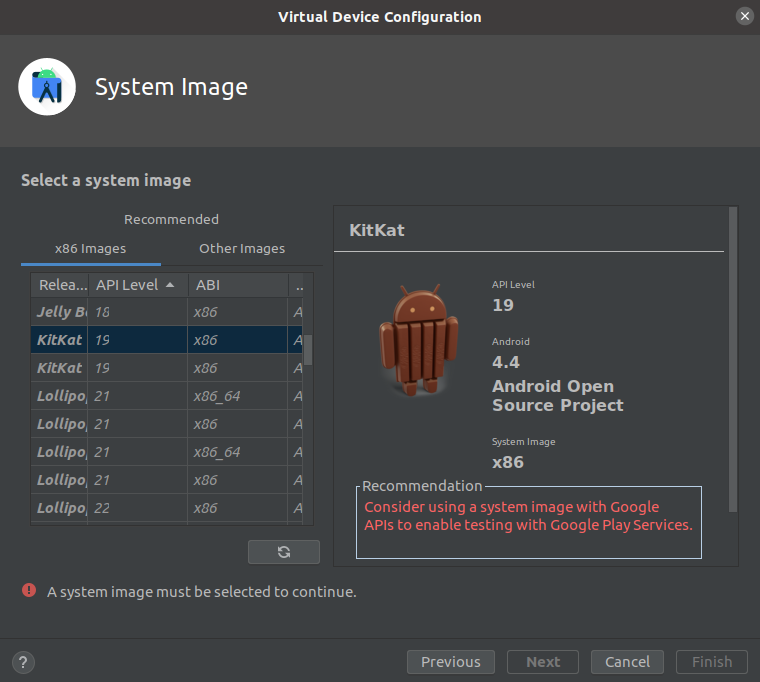The height and width of the screenshot is (682, 760).
Task: Select the Jelly Bean API 18 row
Action: (x=167, y=312)
